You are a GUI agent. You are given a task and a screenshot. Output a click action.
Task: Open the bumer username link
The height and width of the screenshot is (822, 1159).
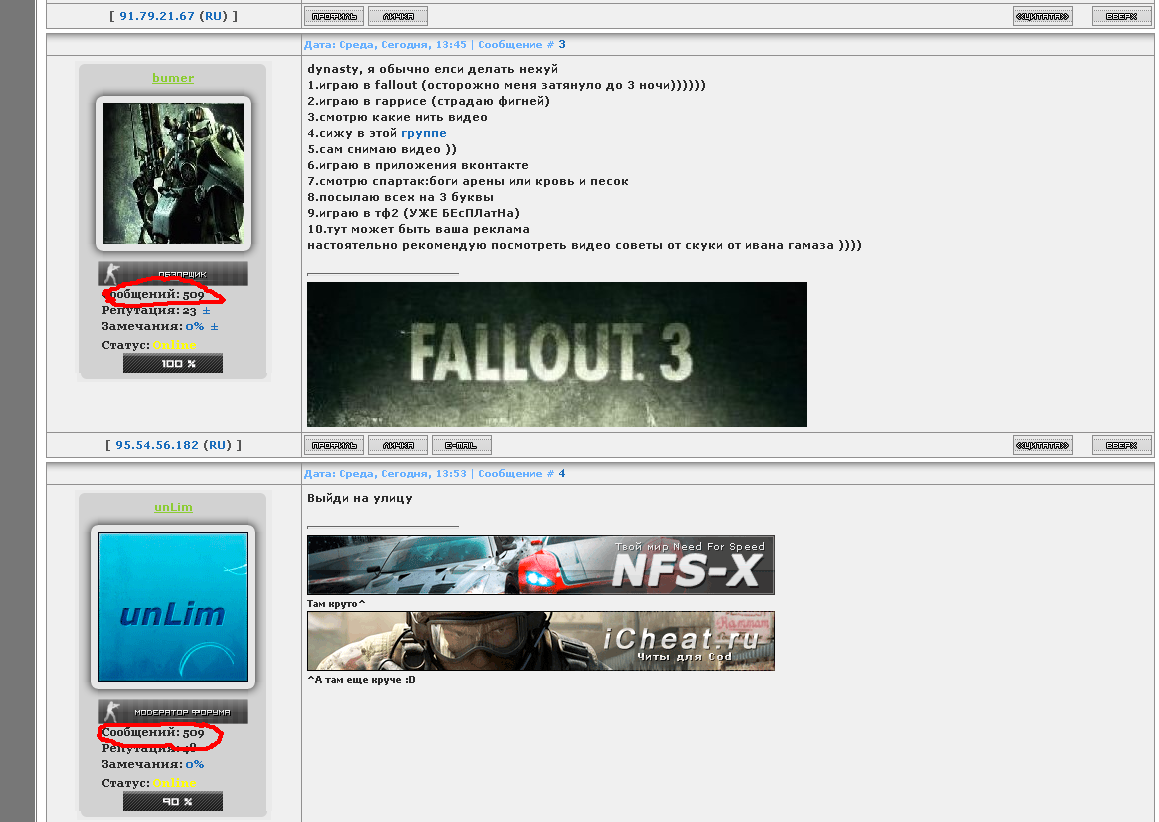[x=173, y=78]
